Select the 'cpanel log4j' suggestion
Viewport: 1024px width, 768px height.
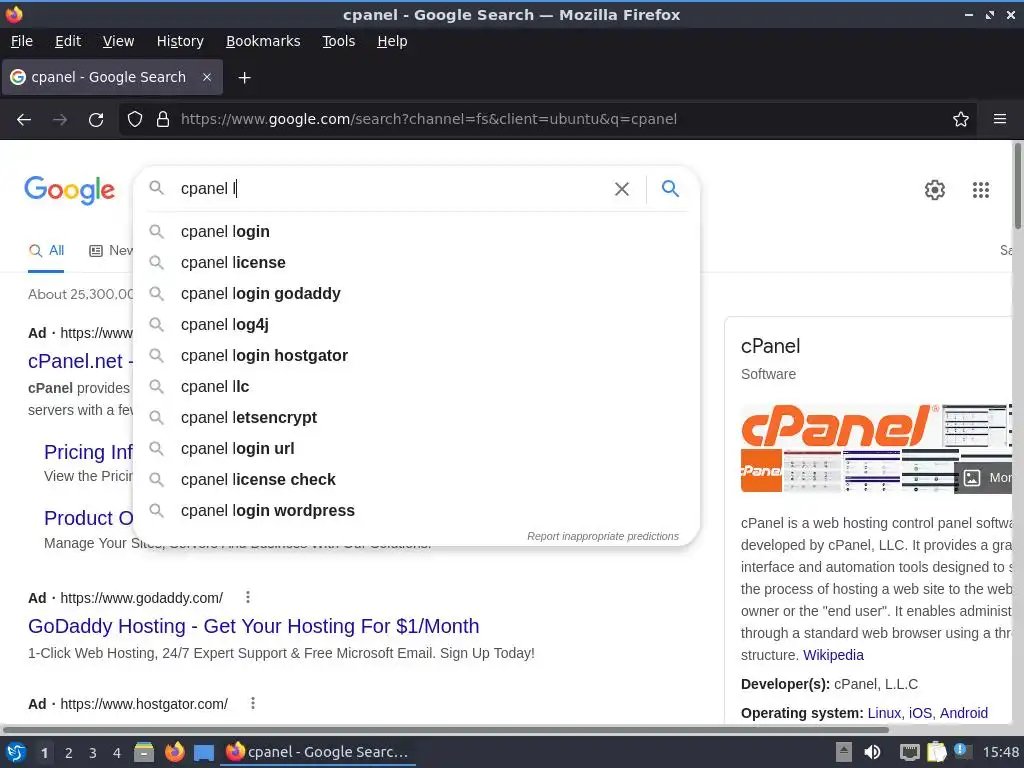pos(416,325)
